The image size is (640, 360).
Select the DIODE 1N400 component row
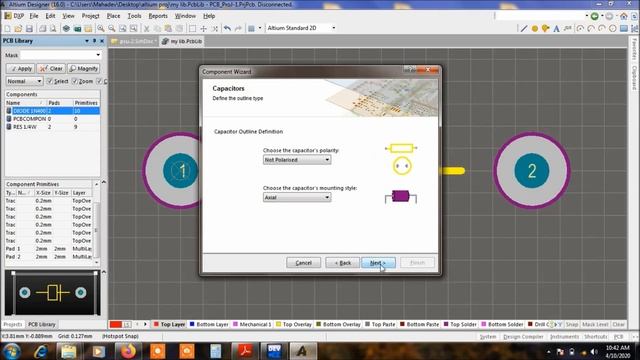click(52, 111)
